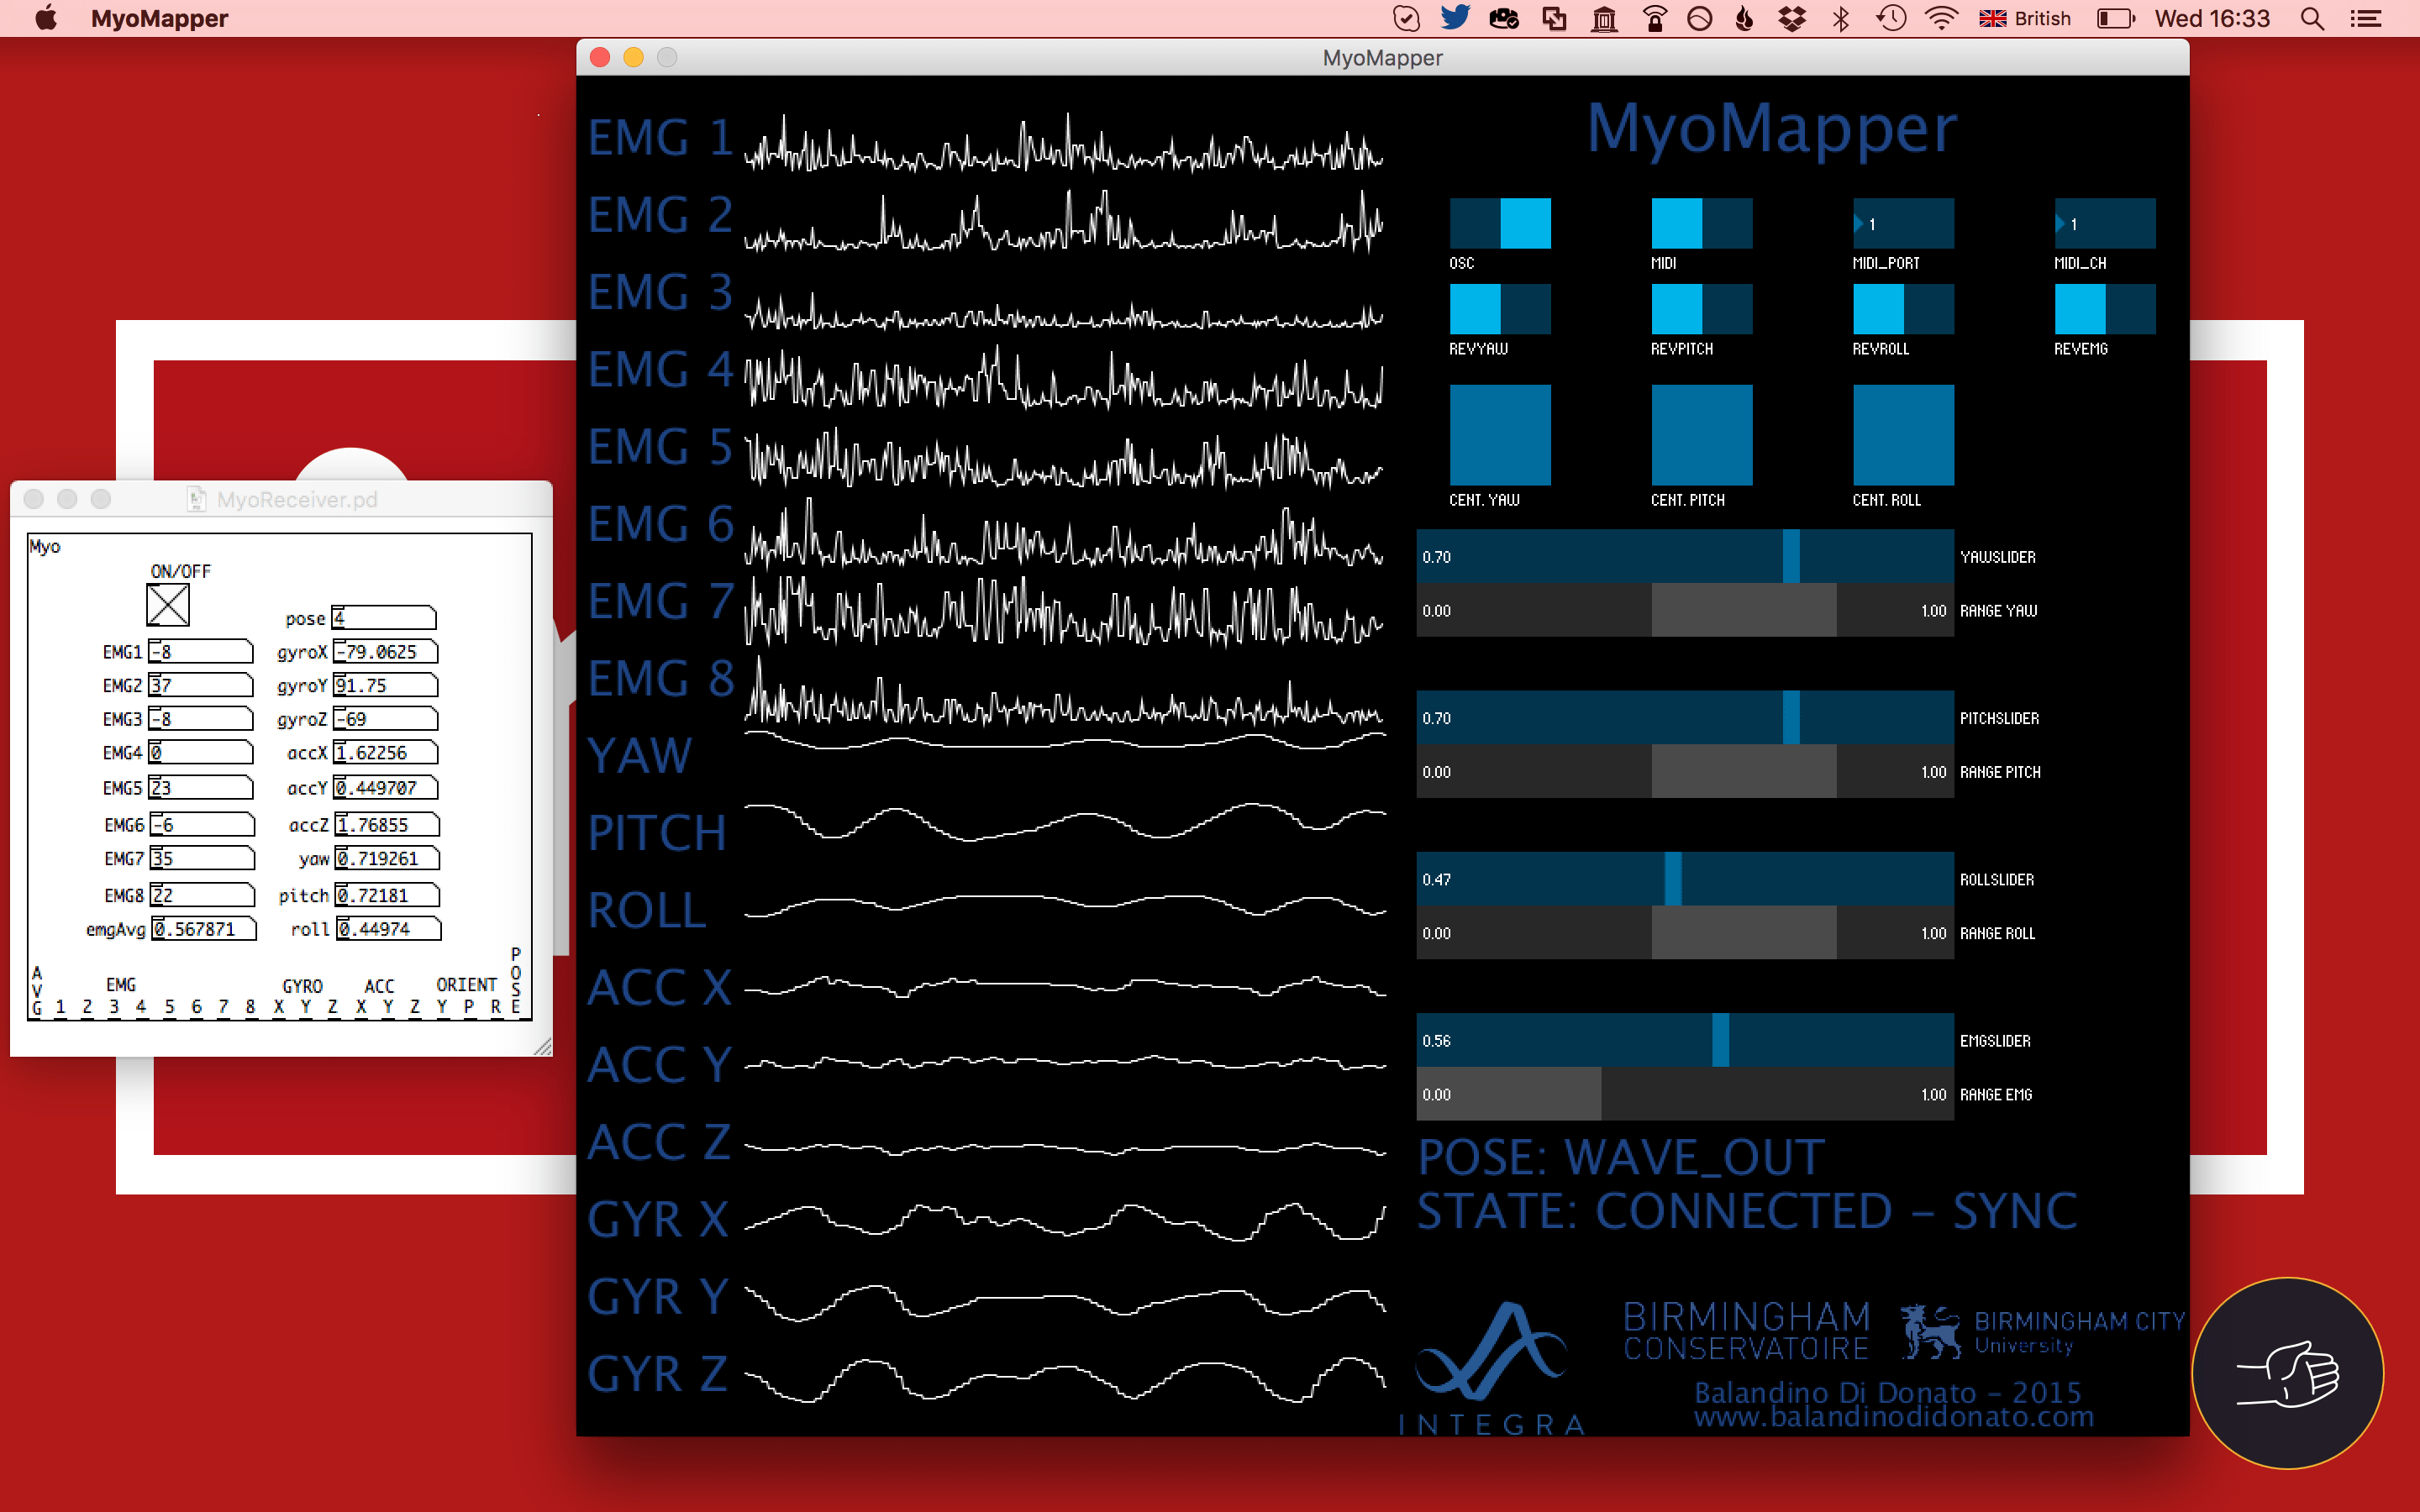The width and height of the screenshot is (2420, 1512).
Task: Click the bank building menu bar icon
Action: click(x=1604, y=18)
